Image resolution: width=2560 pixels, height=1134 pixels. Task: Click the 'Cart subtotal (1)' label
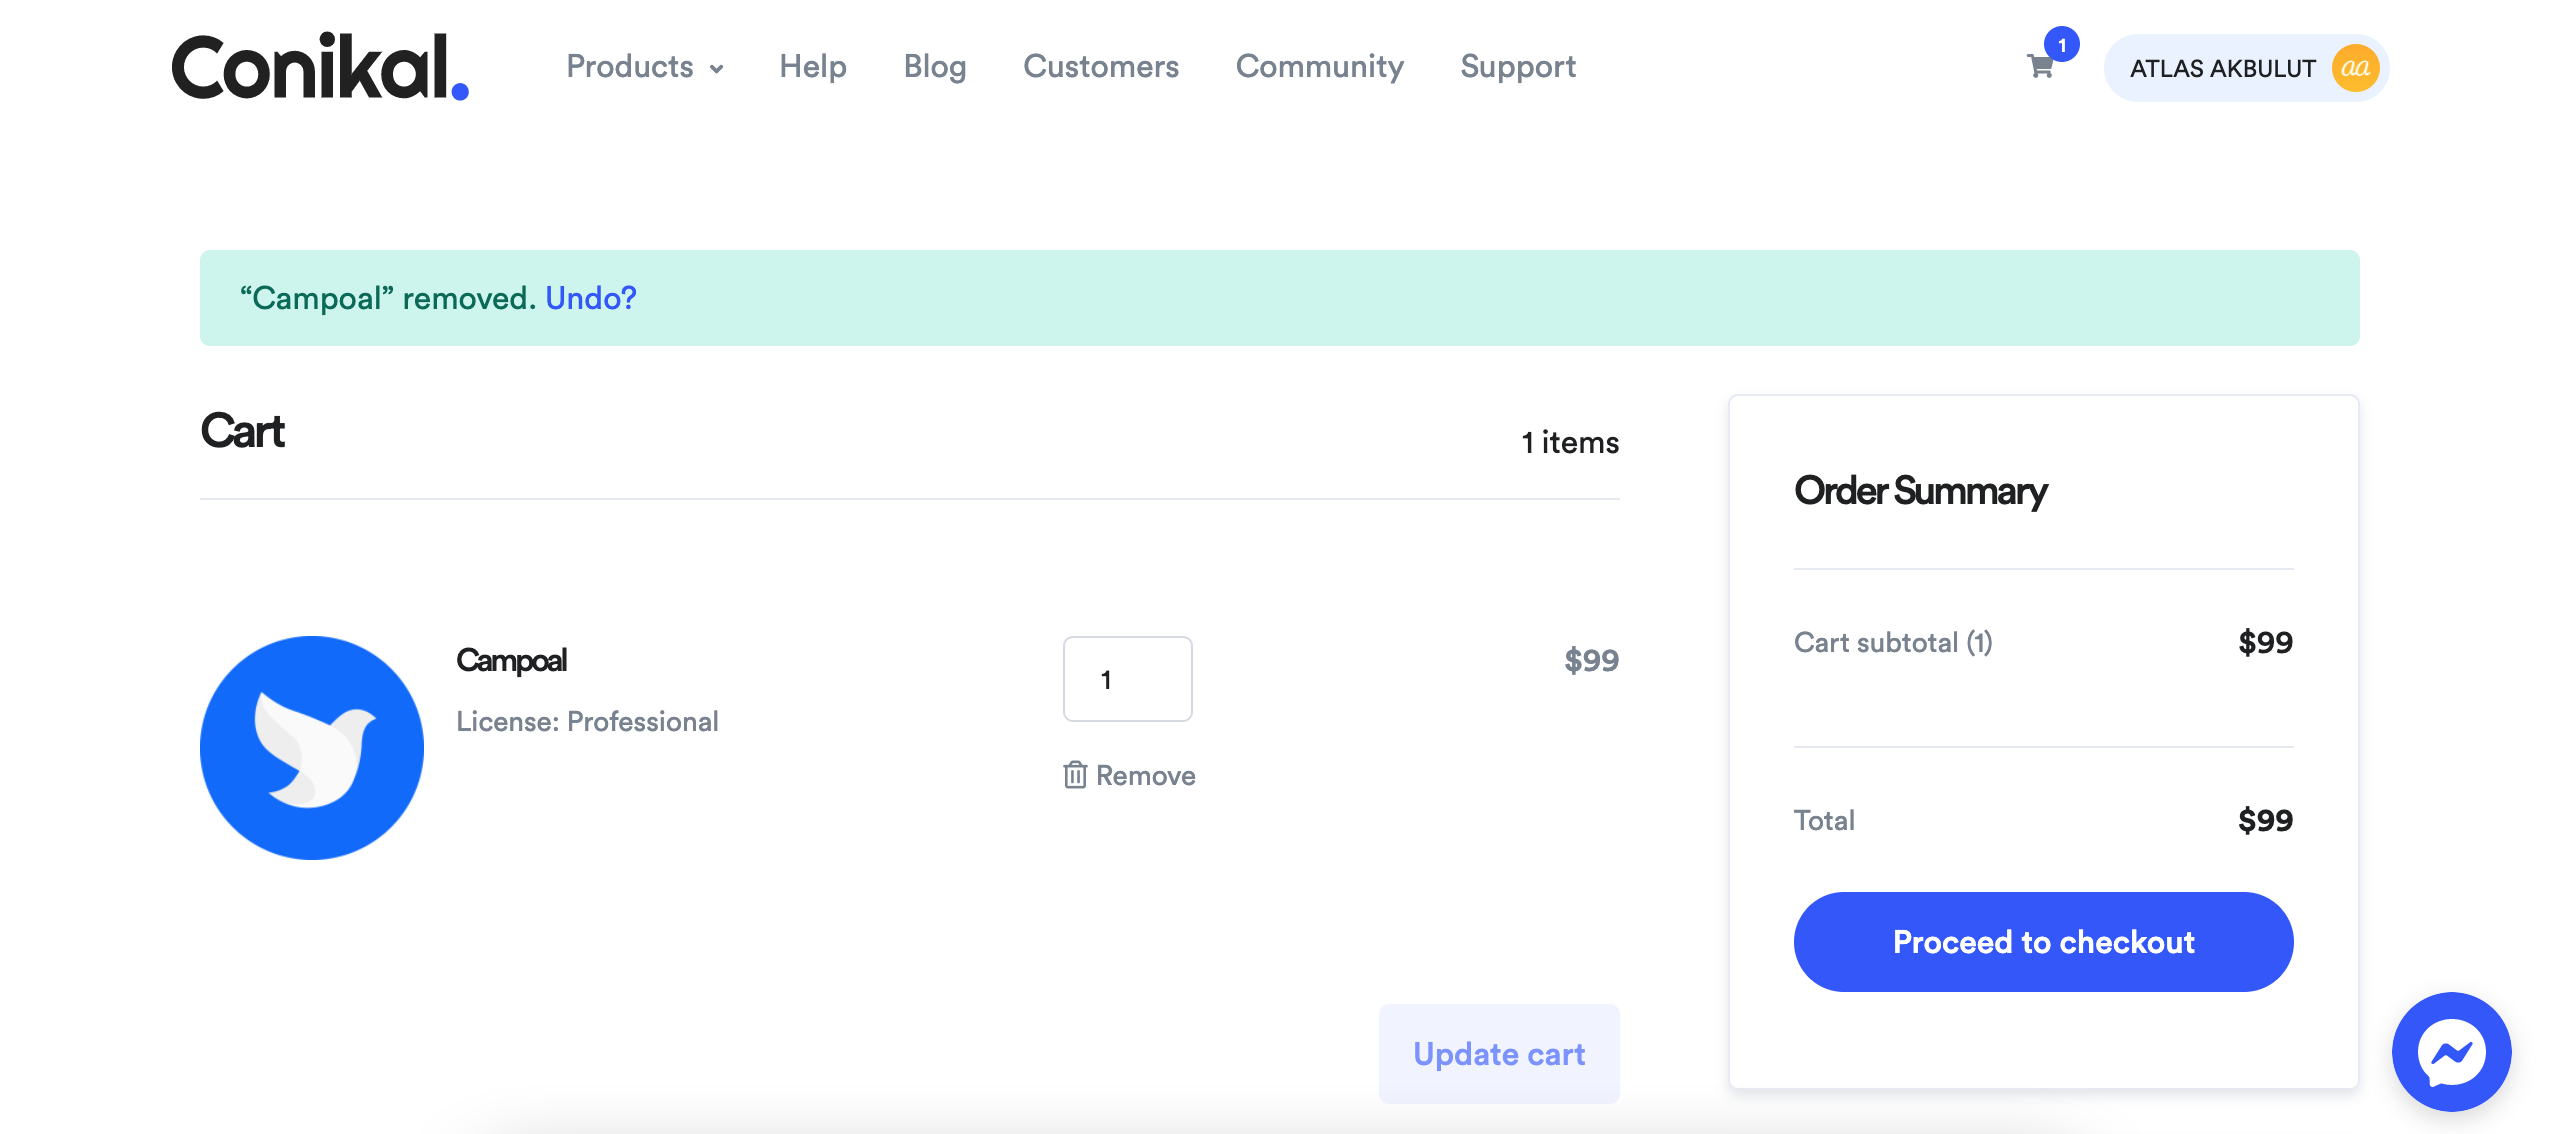tap(1893, 642)
